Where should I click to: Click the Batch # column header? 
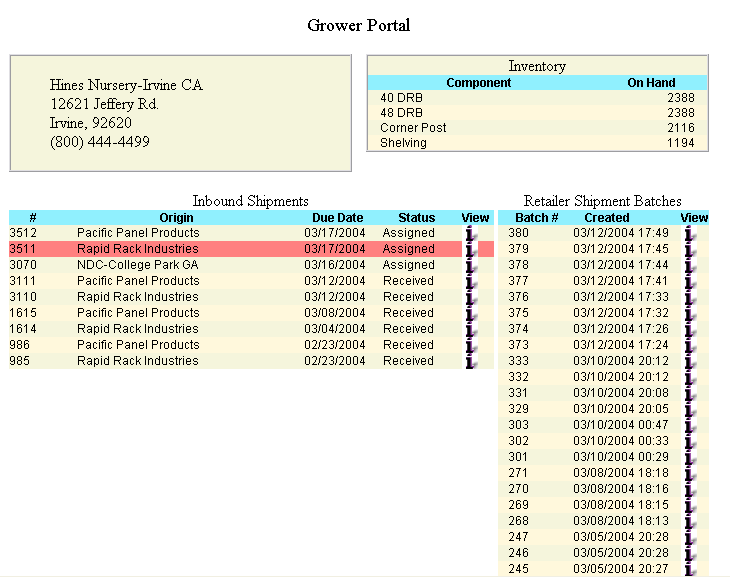(536, 218)
